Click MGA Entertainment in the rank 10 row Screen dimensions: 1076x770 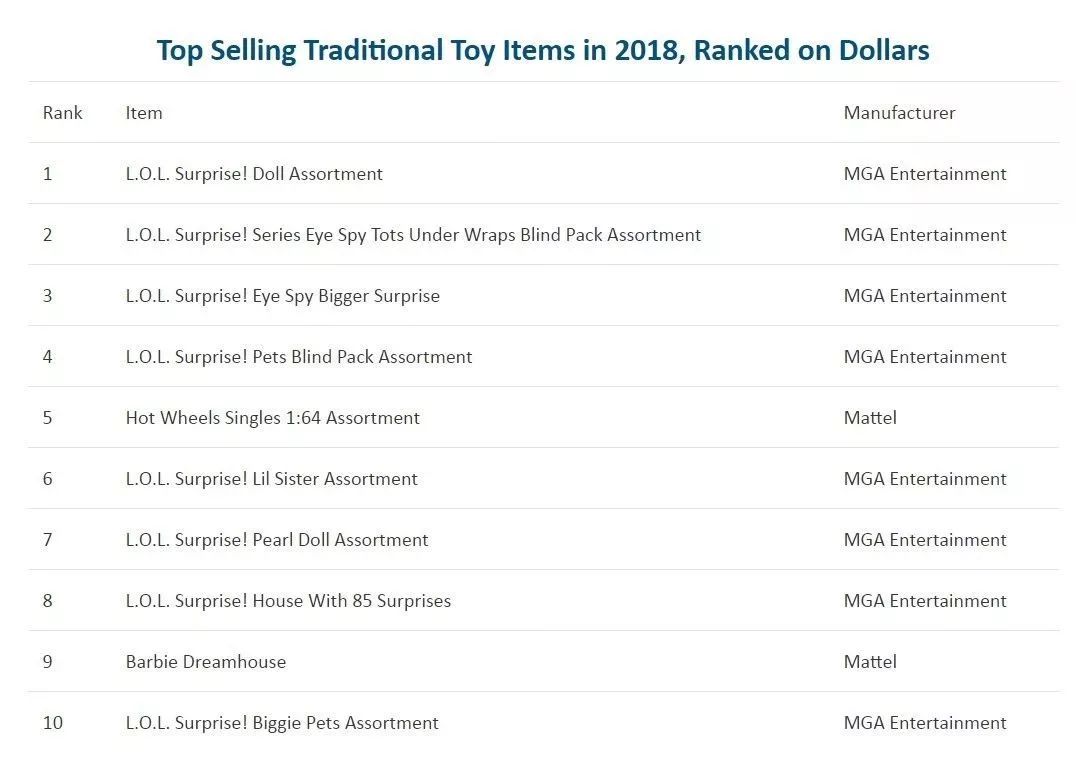pyautogui.click(x=925, y=723)
